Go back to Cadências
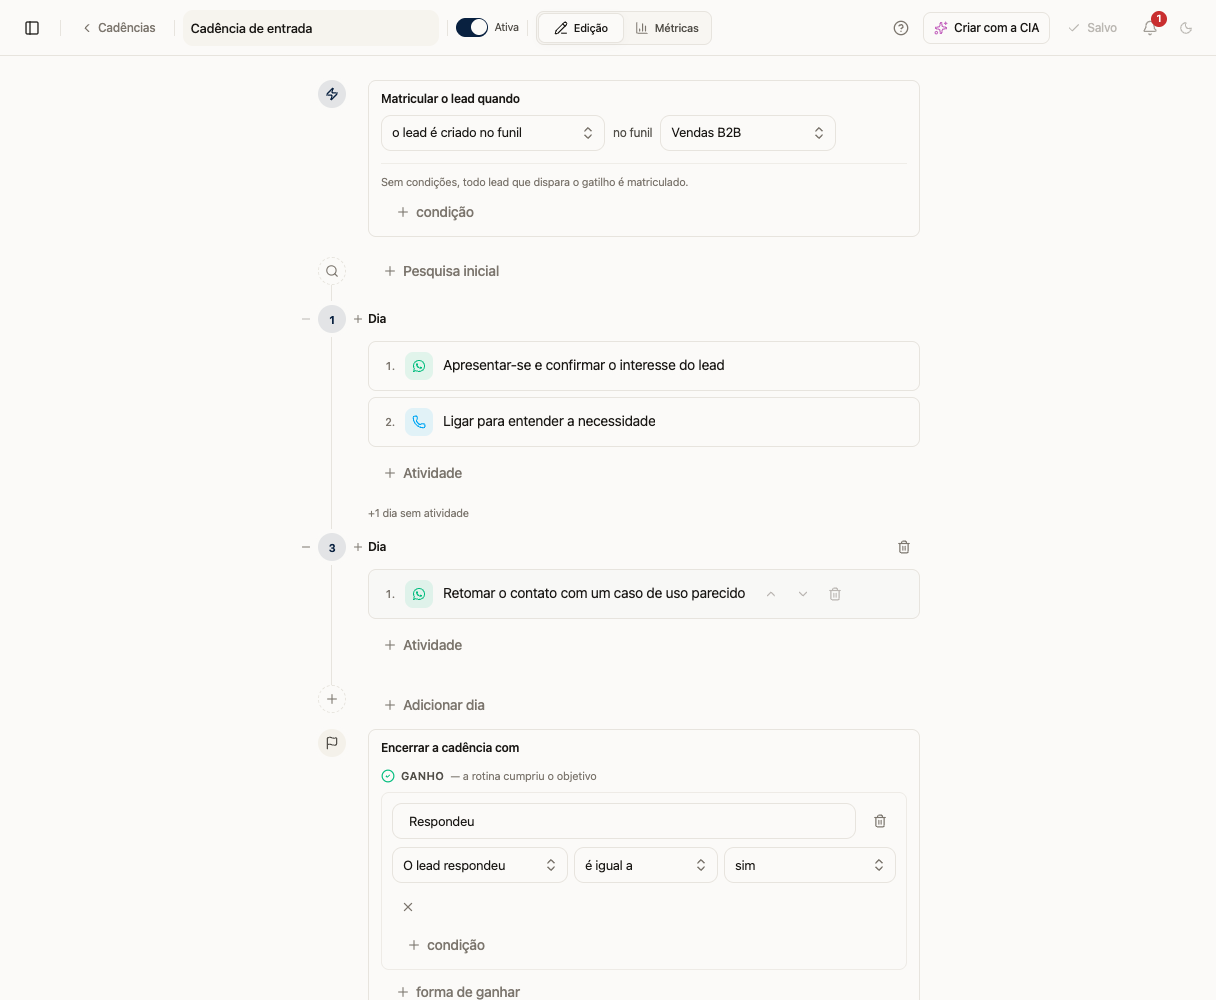 pyautogui.click(x=119, y=28)
